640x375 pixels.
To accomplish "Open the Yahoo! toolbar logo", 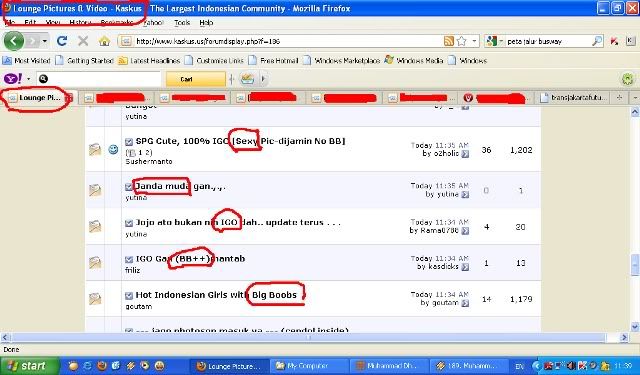I will pos(13,79).
